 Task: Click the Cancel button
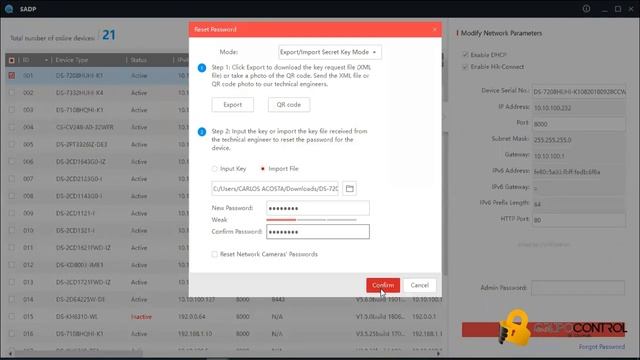[420, 285]
